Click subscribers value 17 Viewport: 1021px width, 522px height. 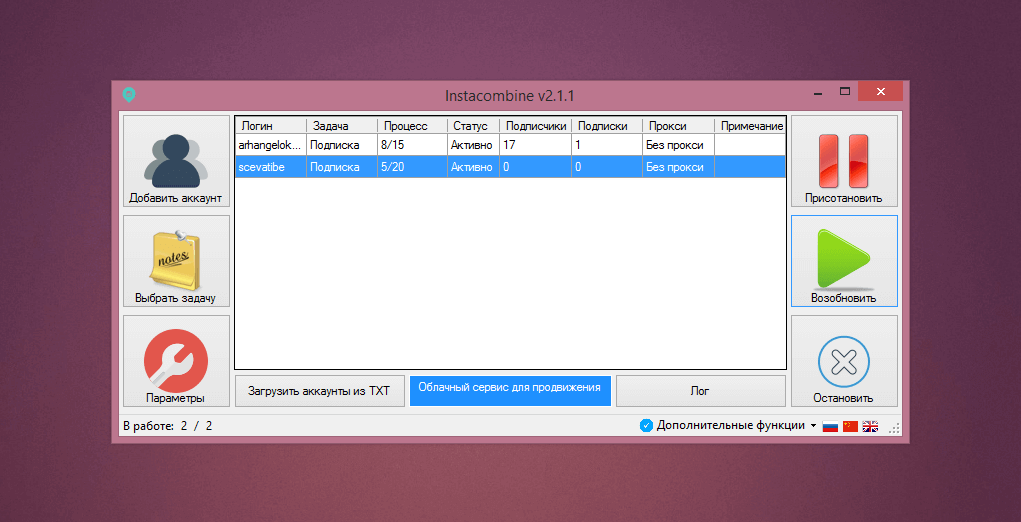tap(509, 145)
